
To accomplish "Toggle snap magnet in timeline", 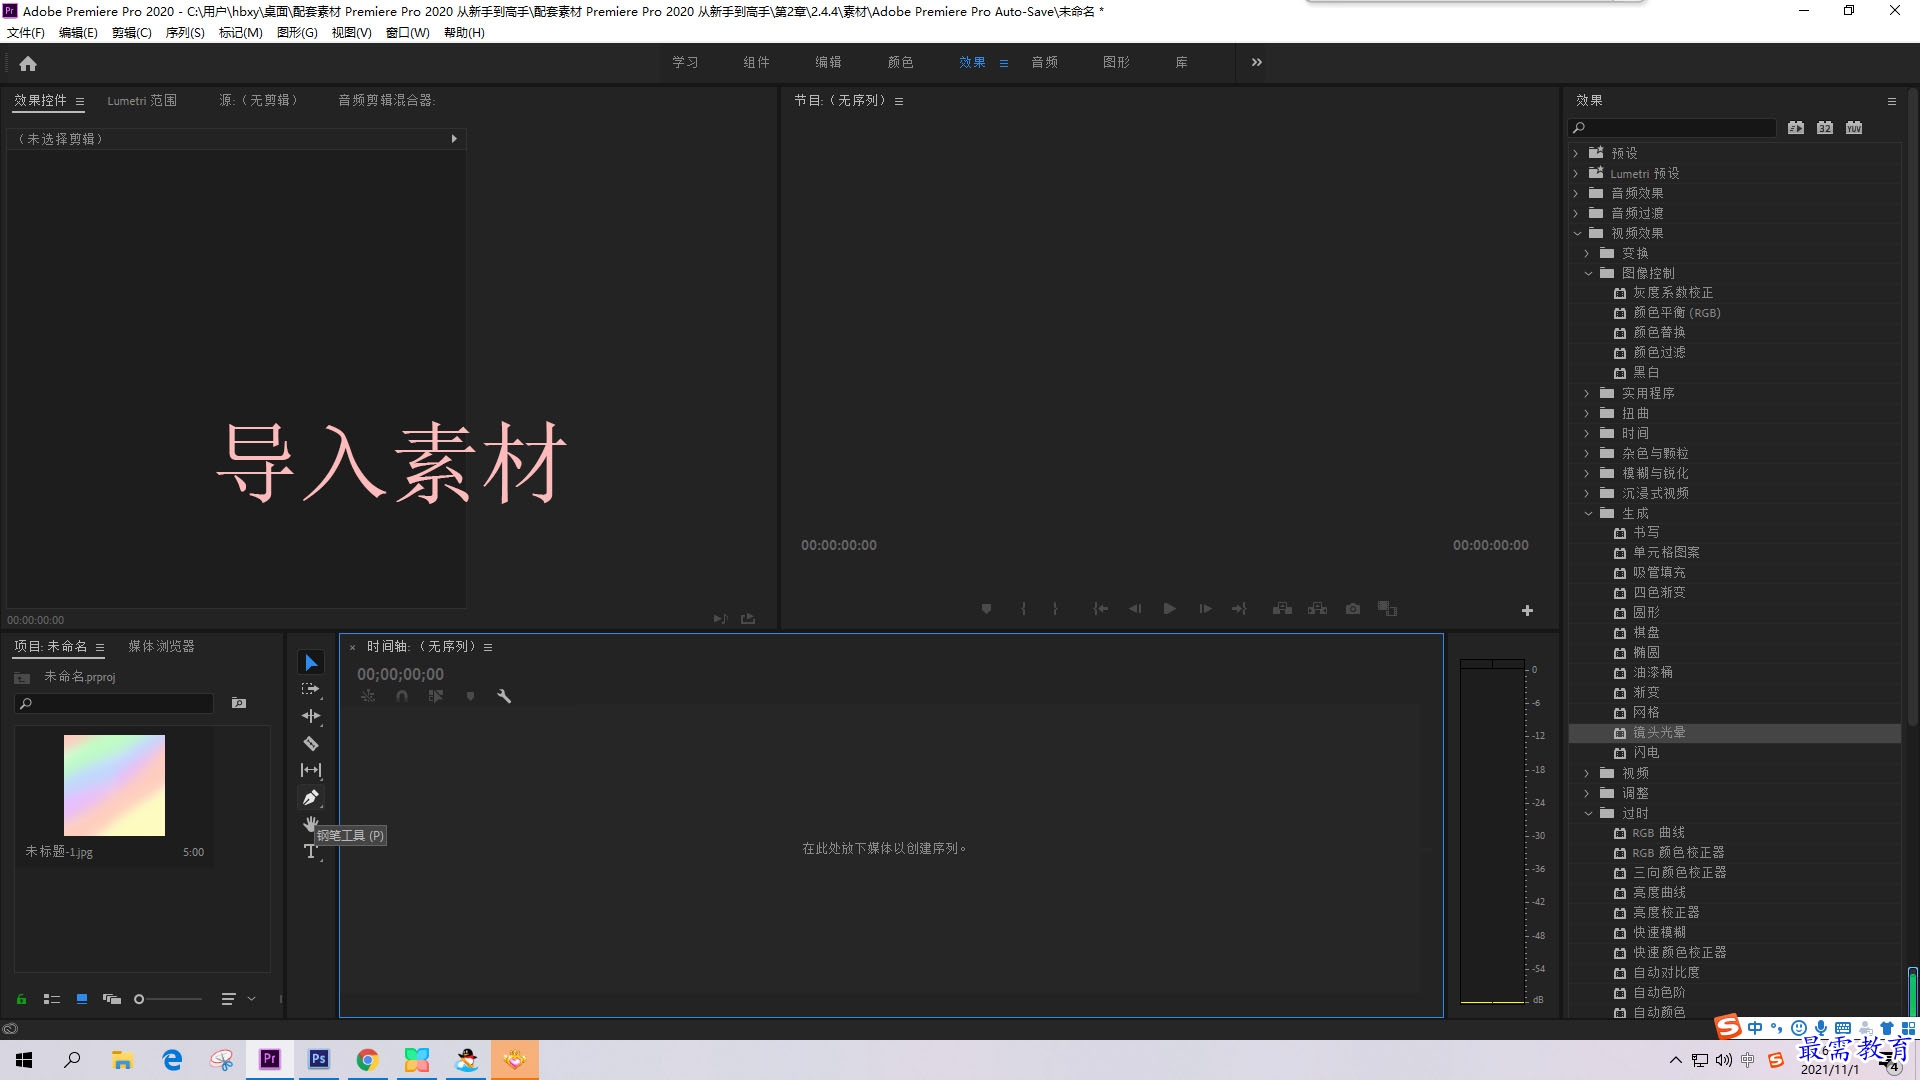I will coord(402,697).
